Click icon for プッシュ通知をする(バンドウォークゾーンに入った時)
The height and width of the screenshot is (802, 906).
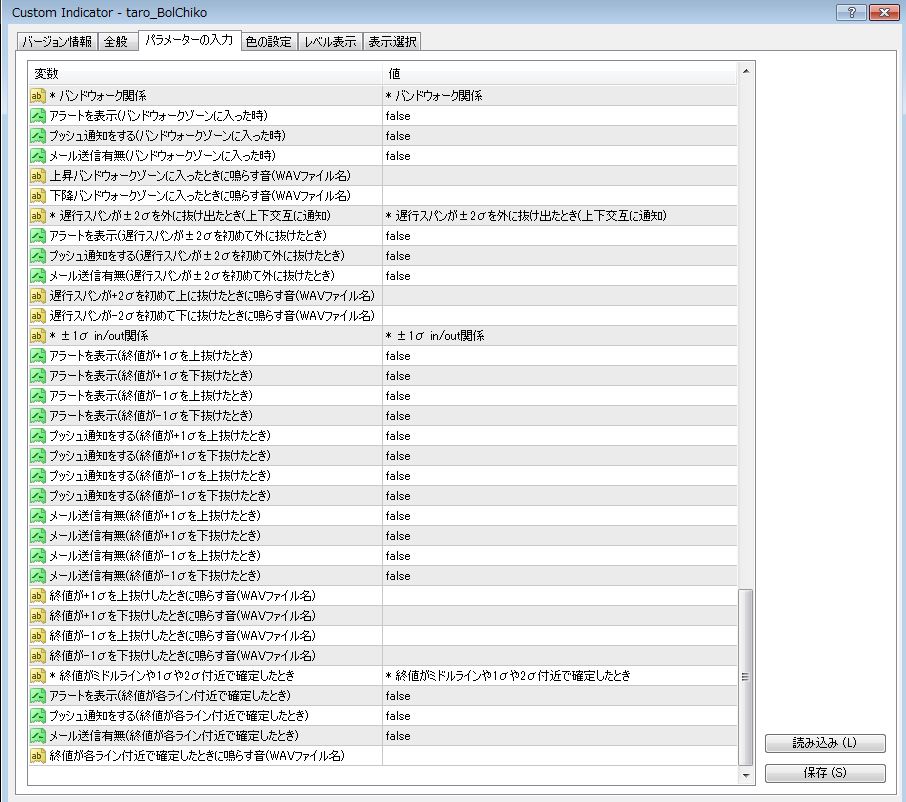[38, 136]
